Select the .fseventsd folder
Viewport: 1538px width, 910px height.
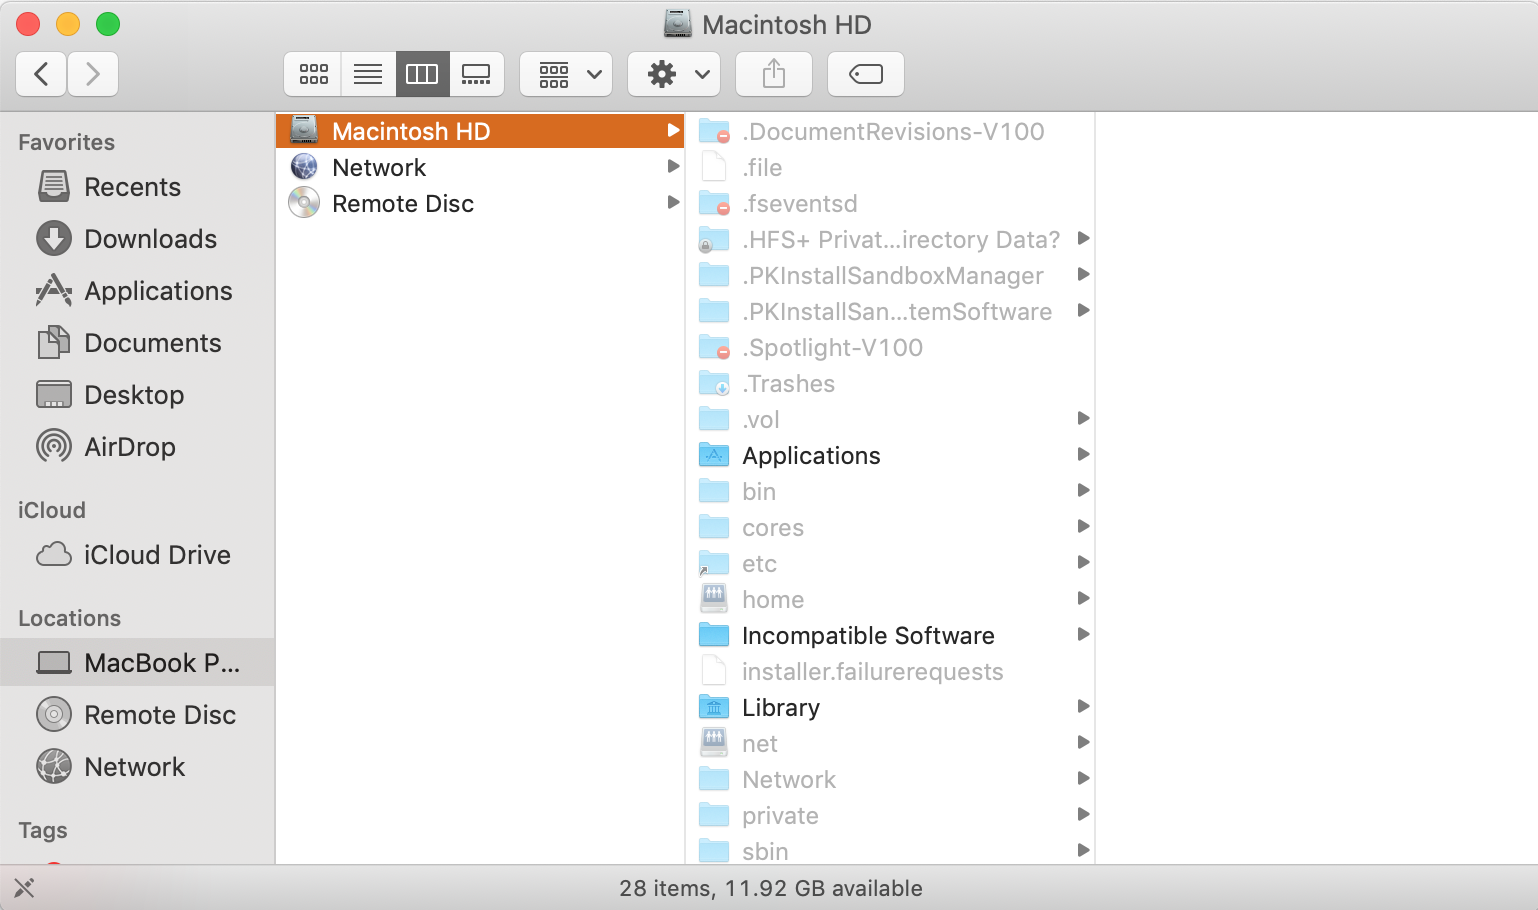click(890, 203)
